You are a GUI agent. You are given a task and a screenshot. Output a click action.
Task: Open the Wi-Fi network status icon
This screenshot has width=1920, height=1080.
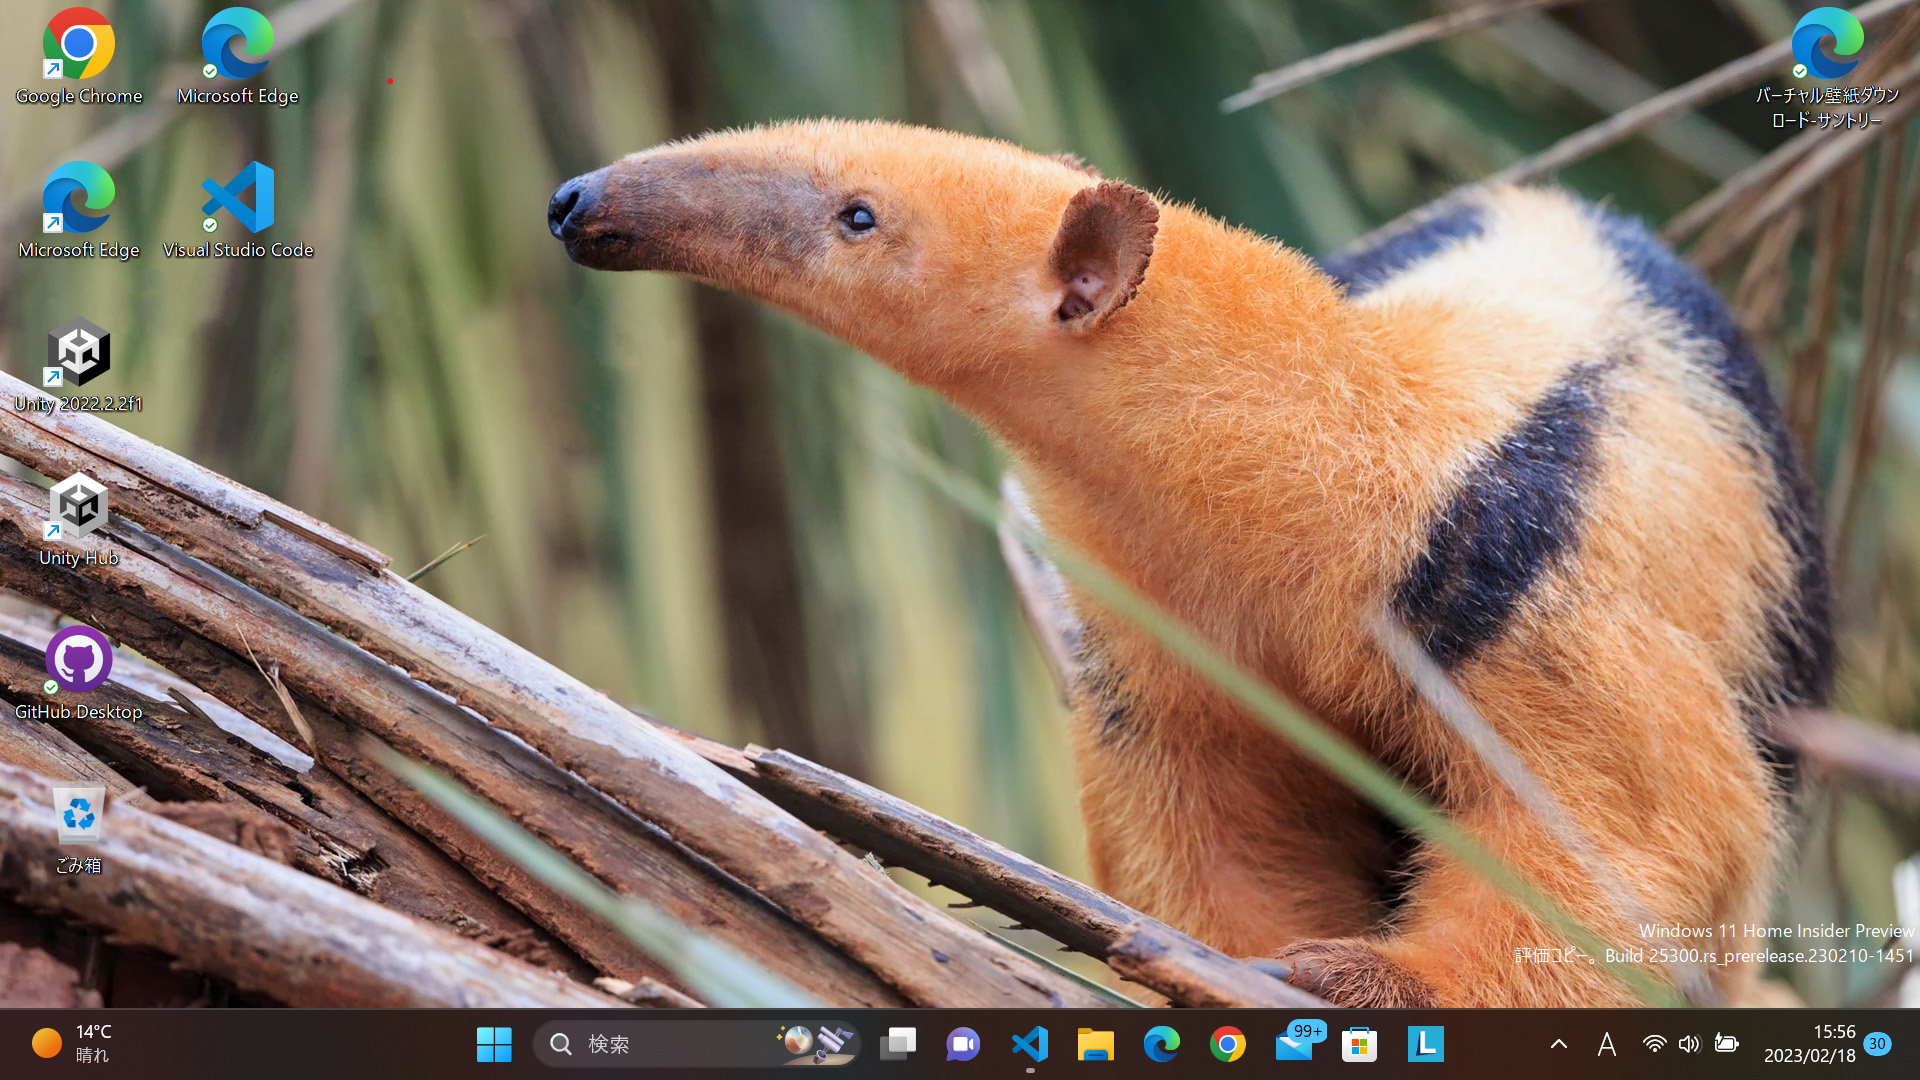pyautogui.click(x=1654, y=1044)
